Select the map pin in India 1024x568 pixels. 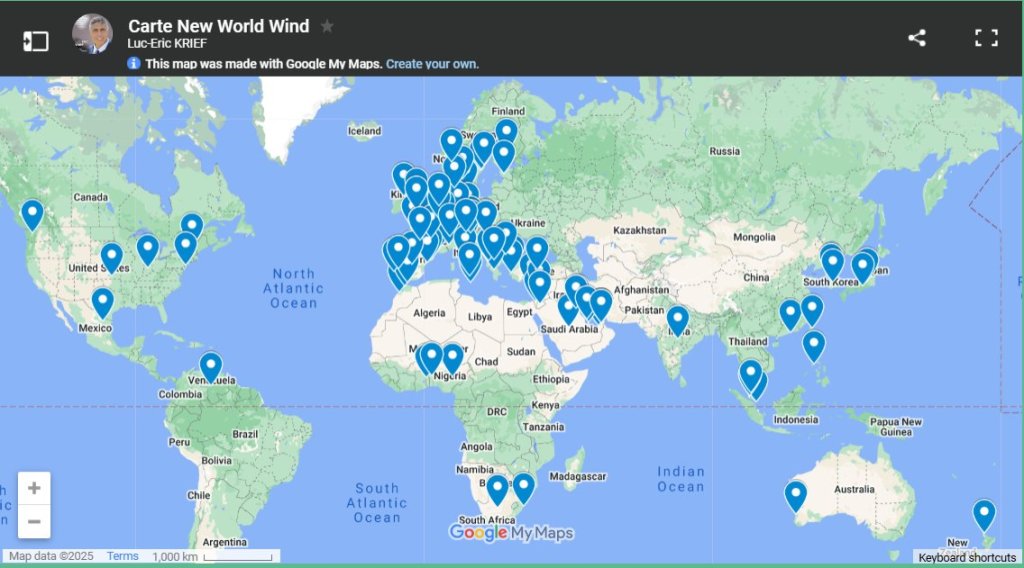[678, 318]
